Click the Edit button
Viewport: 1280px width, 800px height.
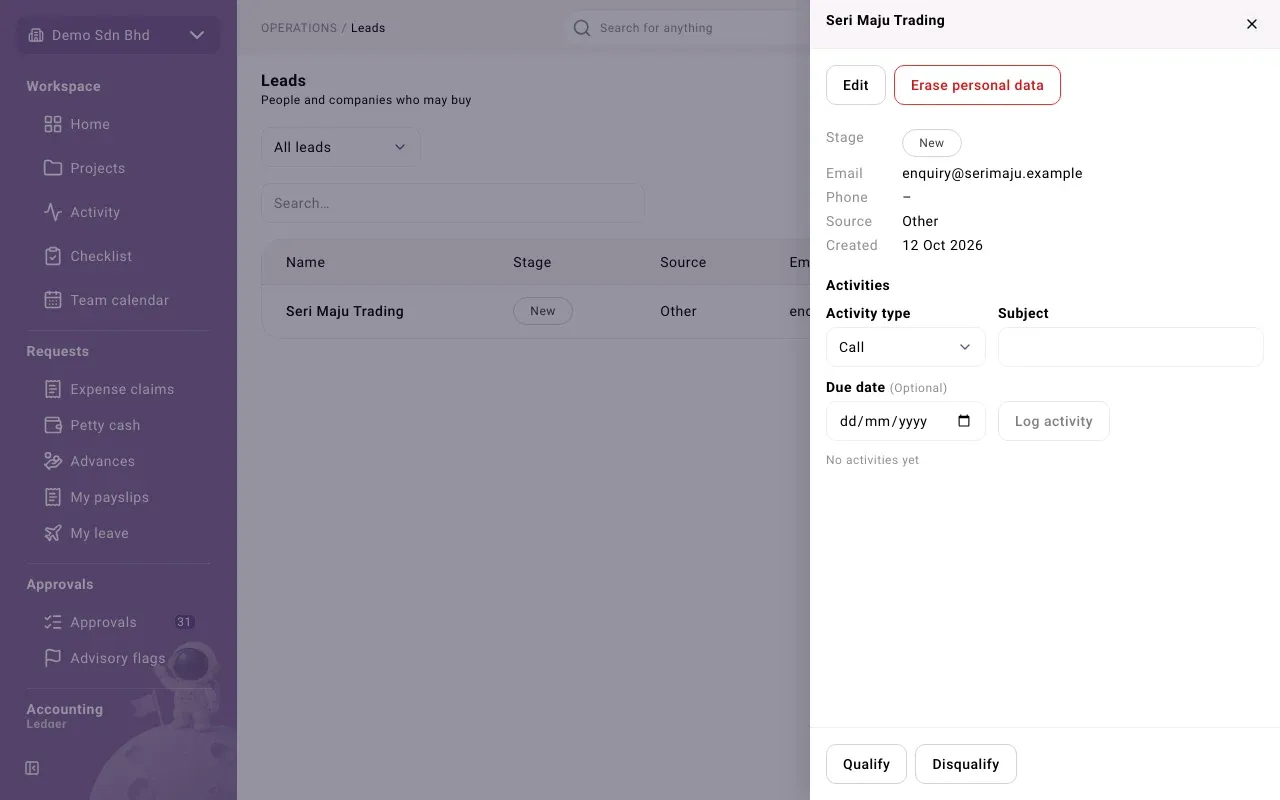[856, 85]
